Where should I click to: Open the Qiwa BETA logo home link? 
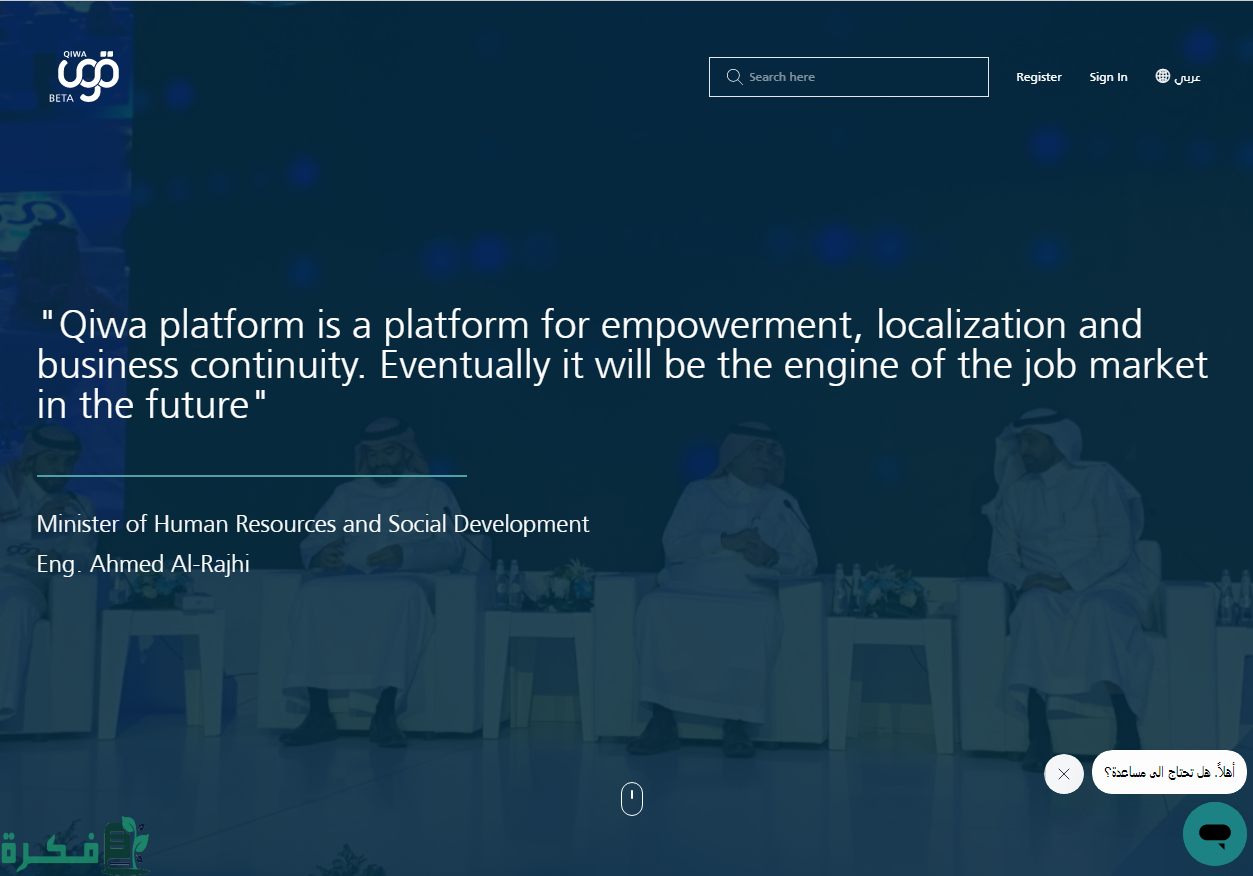click(x=84, y=77)
